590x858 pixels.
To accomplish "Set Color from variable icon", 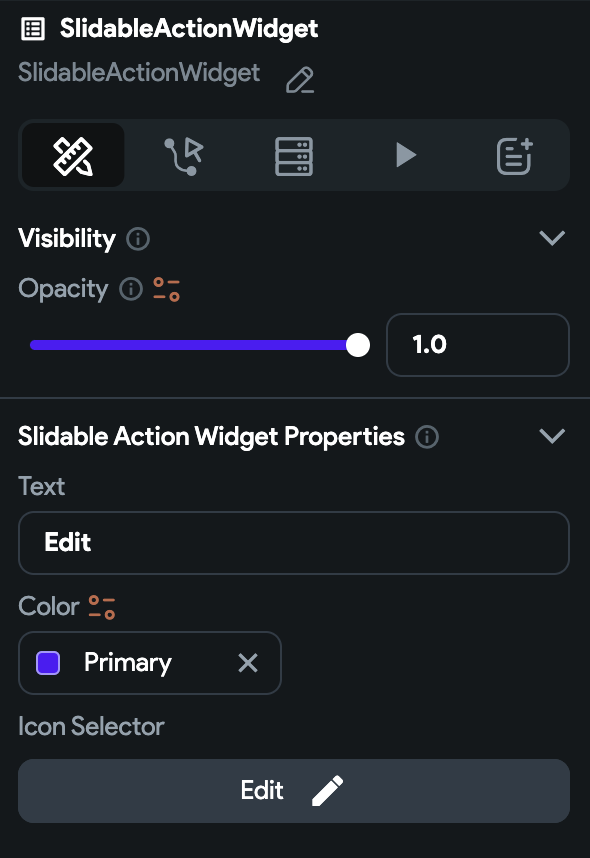I will [x=102, y=607].
